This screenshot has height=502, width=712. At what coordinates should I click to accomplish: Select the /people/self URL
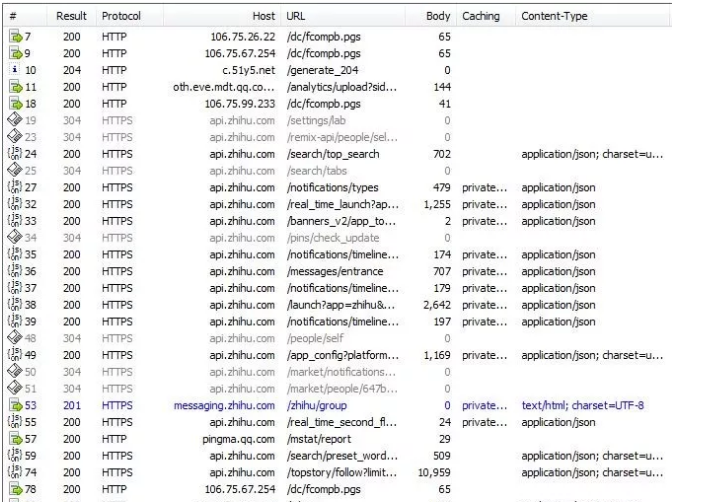click(x=315, y=338)
